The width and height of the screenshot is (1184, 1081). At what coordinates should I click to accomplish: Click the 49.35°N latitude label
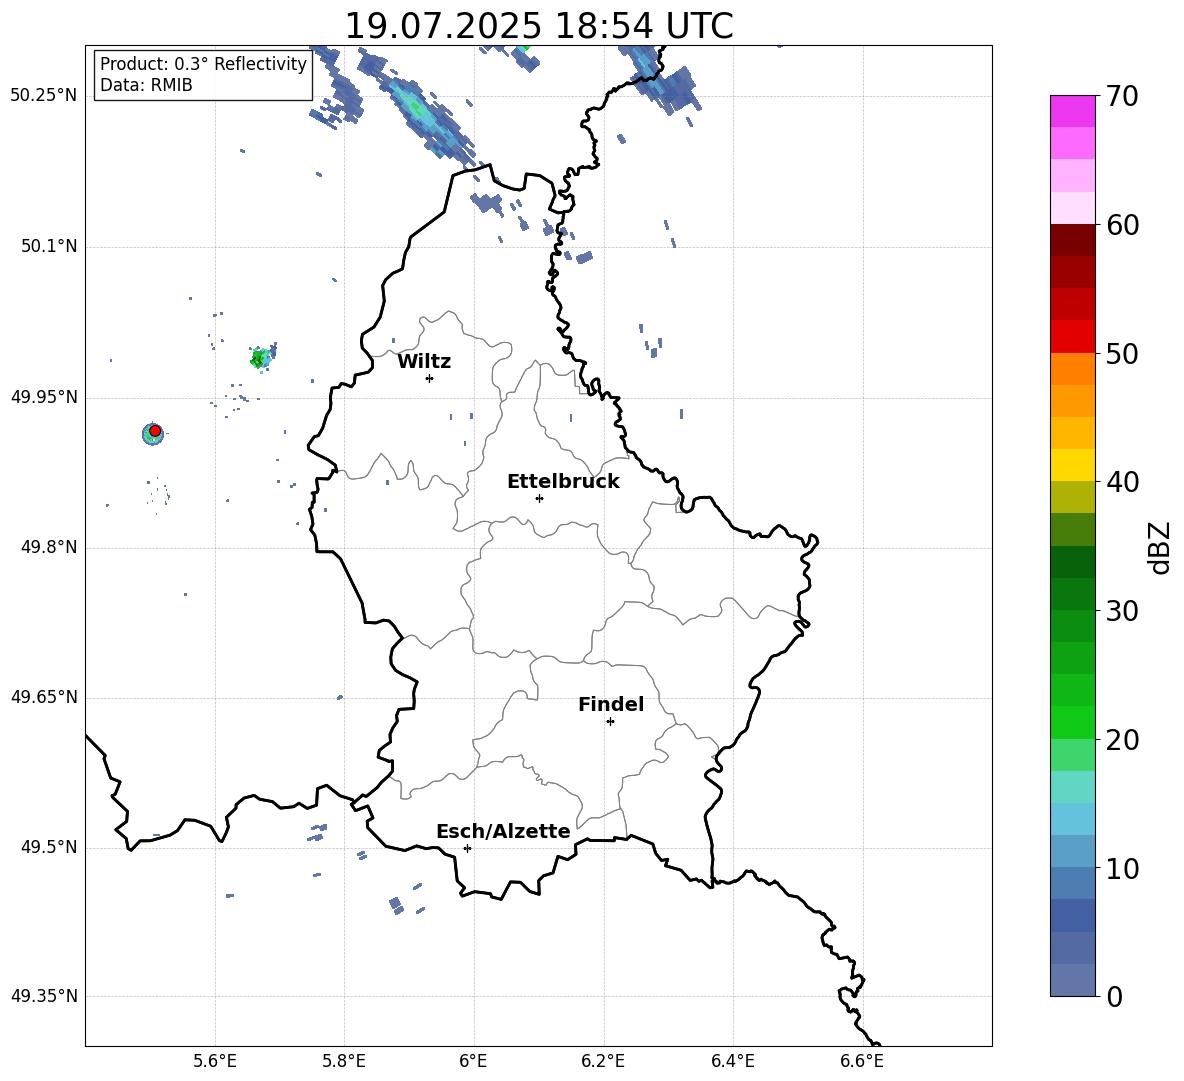pyautogui.click(x=44, y=996)
